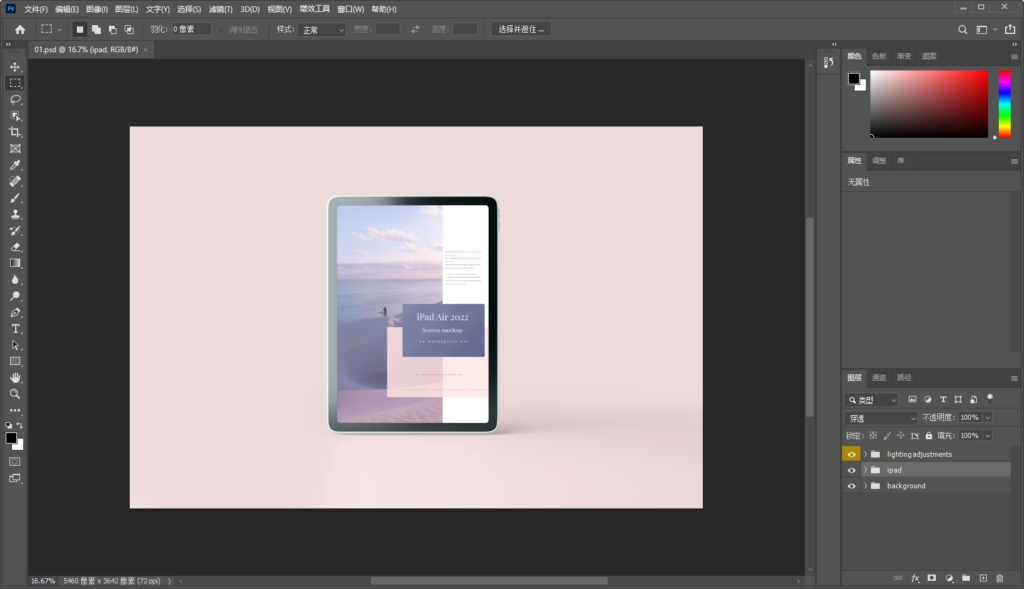Viewport: 1024px width, 589px height.
Task: Toggle lock transparent pixels
Action: click(873, 436)
